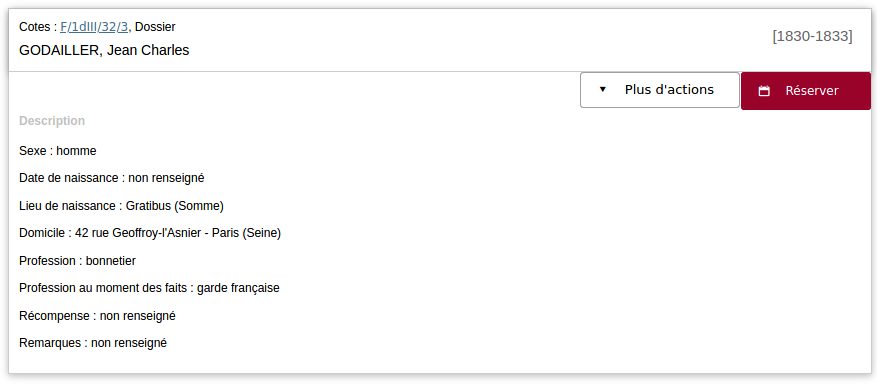Screen dimensions: 877x384
Task: Click the 'Profession : bonnetier' line
Action: (77, 261)
